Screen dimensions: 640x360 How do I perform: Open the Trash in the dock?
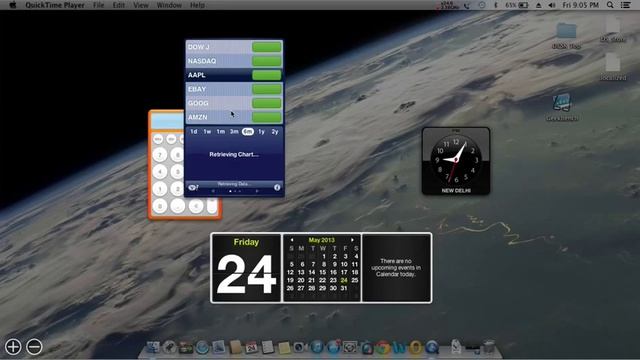pyautogui.click(x=489, y=347)
